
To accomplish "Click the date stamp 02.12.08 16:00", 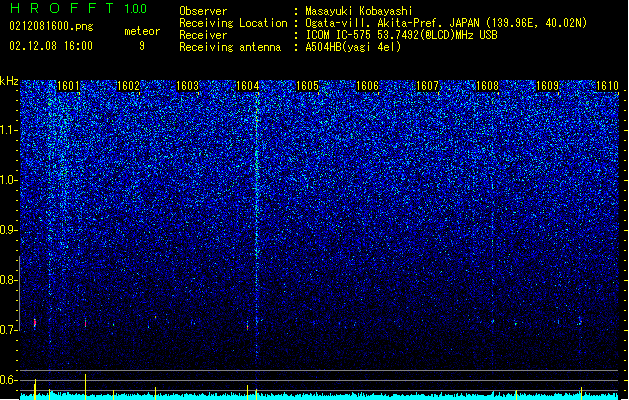I will tap(51, 46).
